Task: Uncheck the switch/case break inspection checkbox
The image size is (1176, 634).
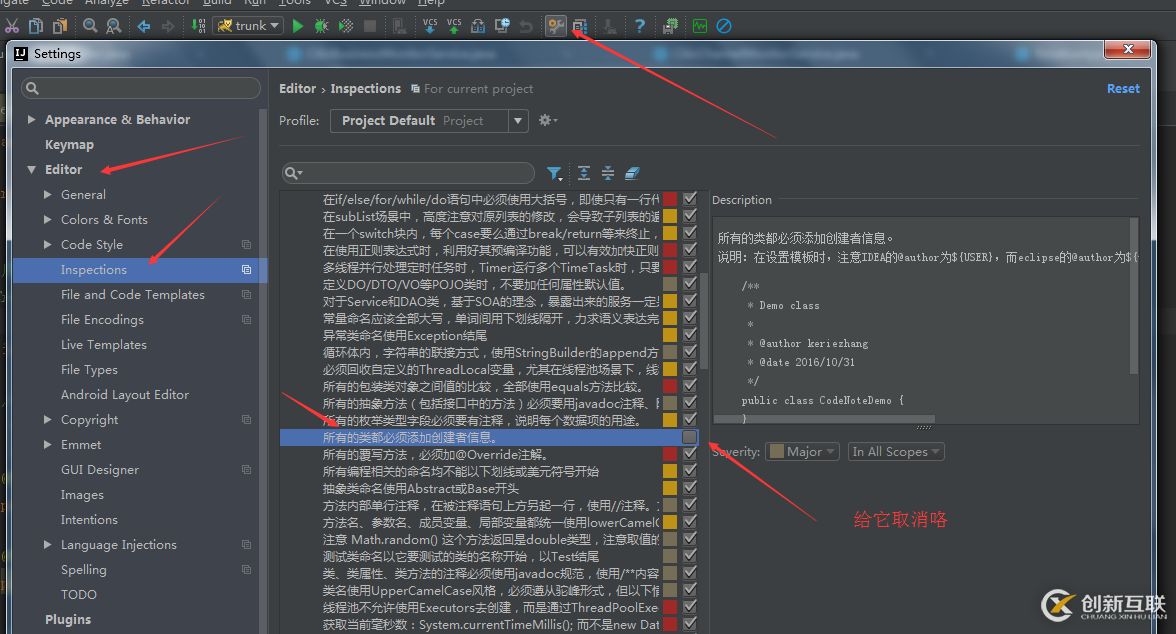Action: [690, 233]
